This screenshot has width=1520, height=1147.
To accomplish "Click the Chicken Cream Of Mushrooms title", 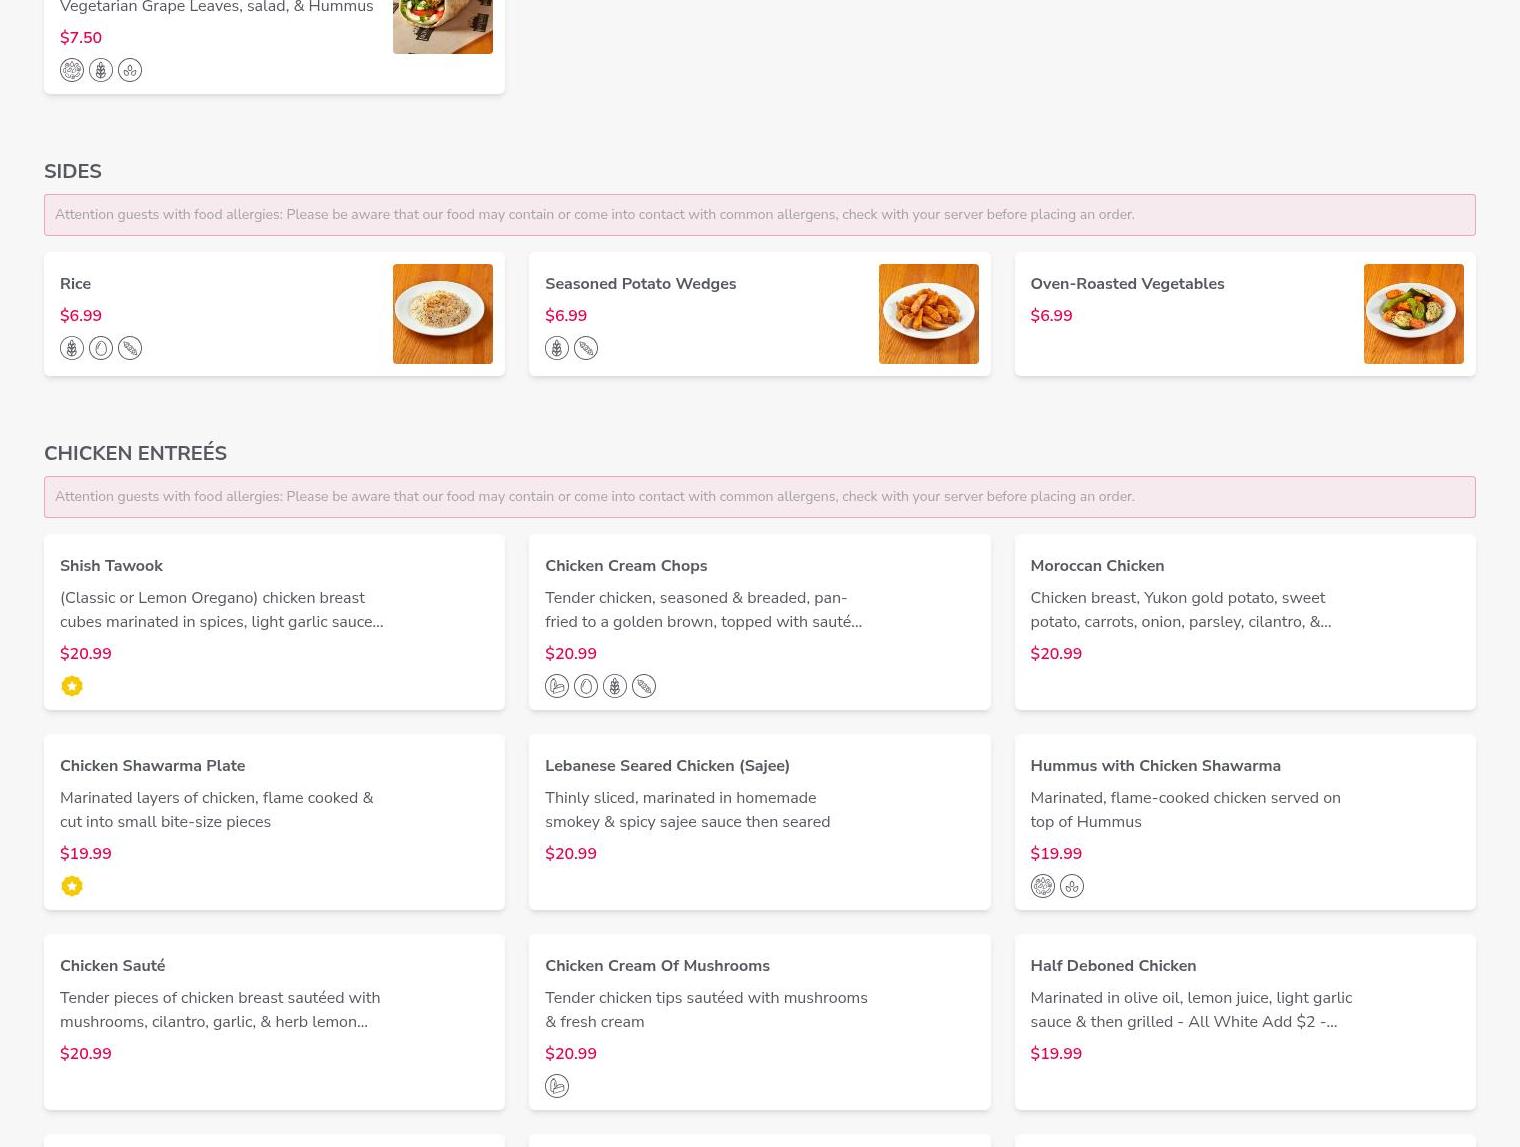I will 657,966.
